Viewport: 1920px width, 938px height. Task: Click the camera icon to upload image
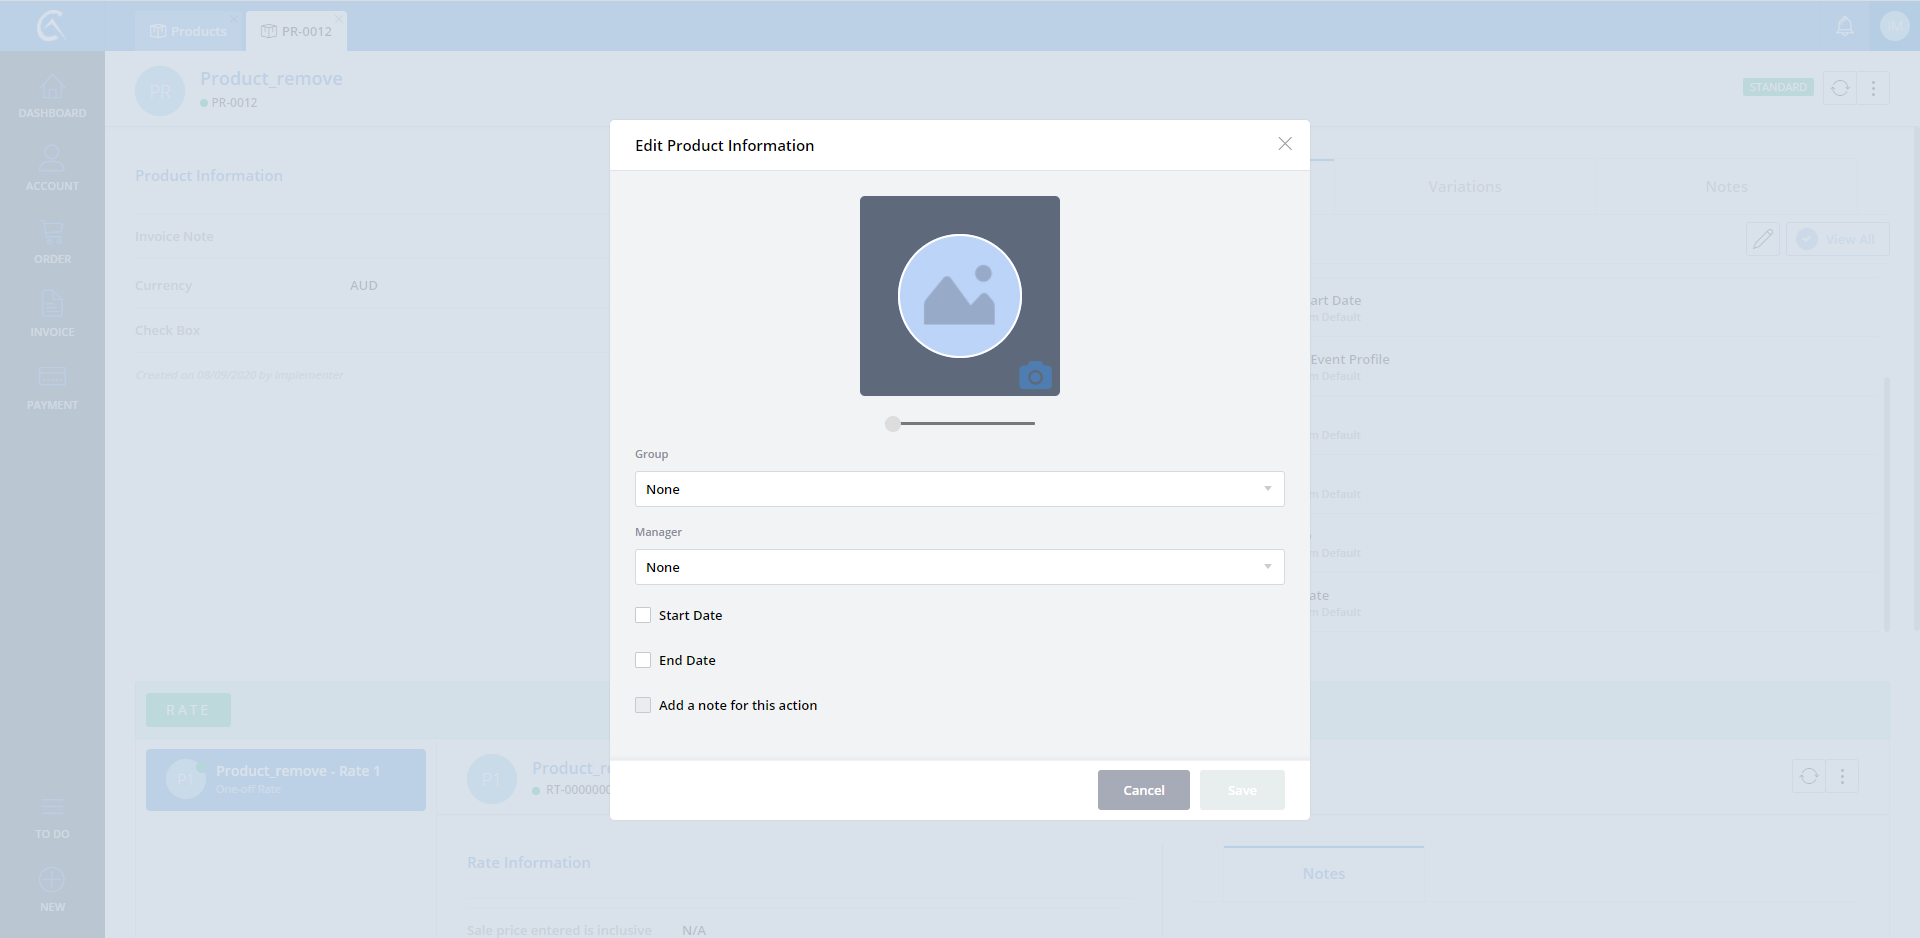(x=1035, y=376)
